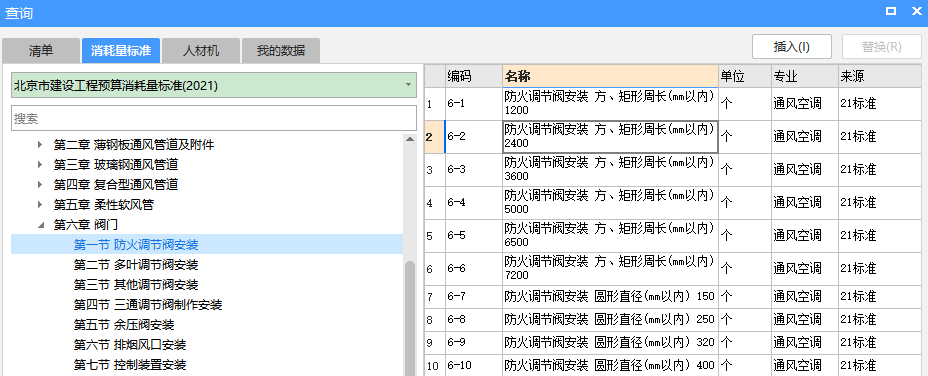Screen dimensions: 928x376
Task: Select the 消耗量标准 tab
Action: pos(121,50)
